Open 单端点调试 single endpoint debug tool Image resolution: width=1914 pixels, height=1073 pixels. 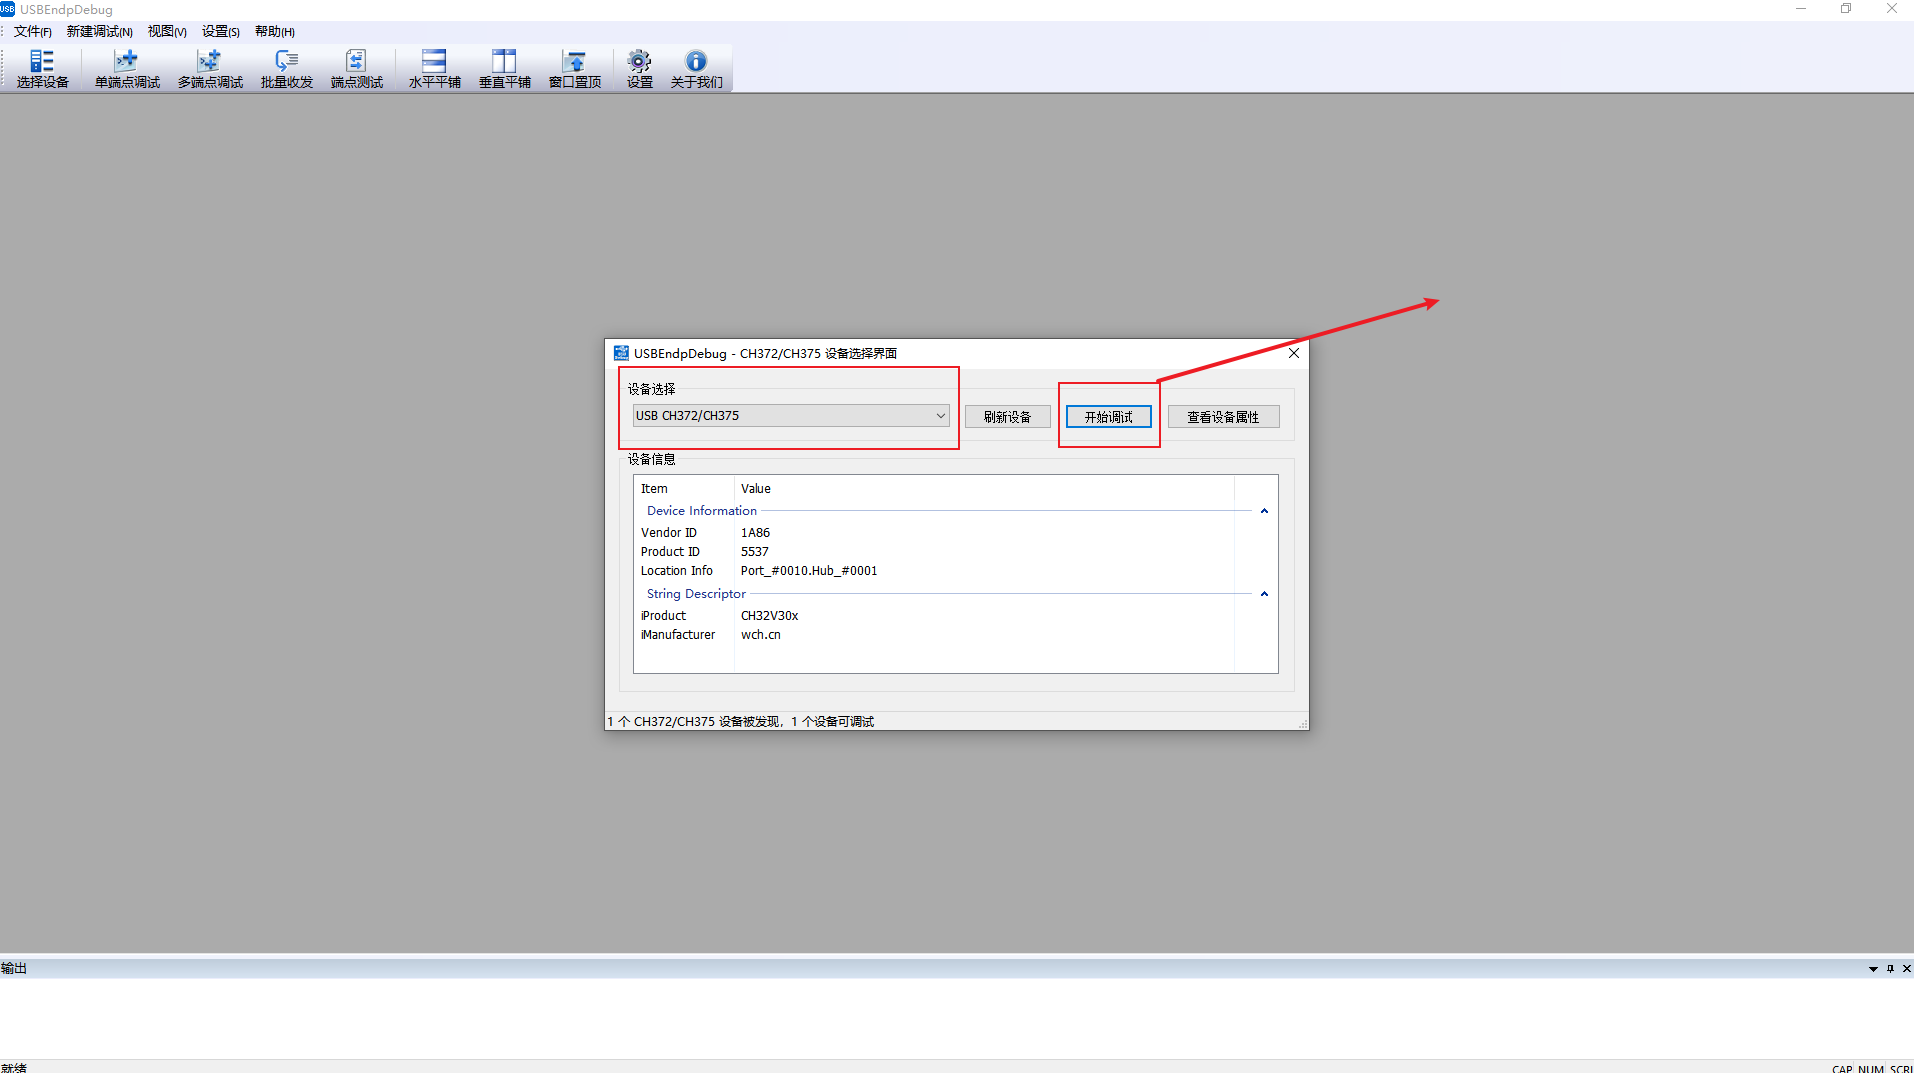click(x=127, y=69)
